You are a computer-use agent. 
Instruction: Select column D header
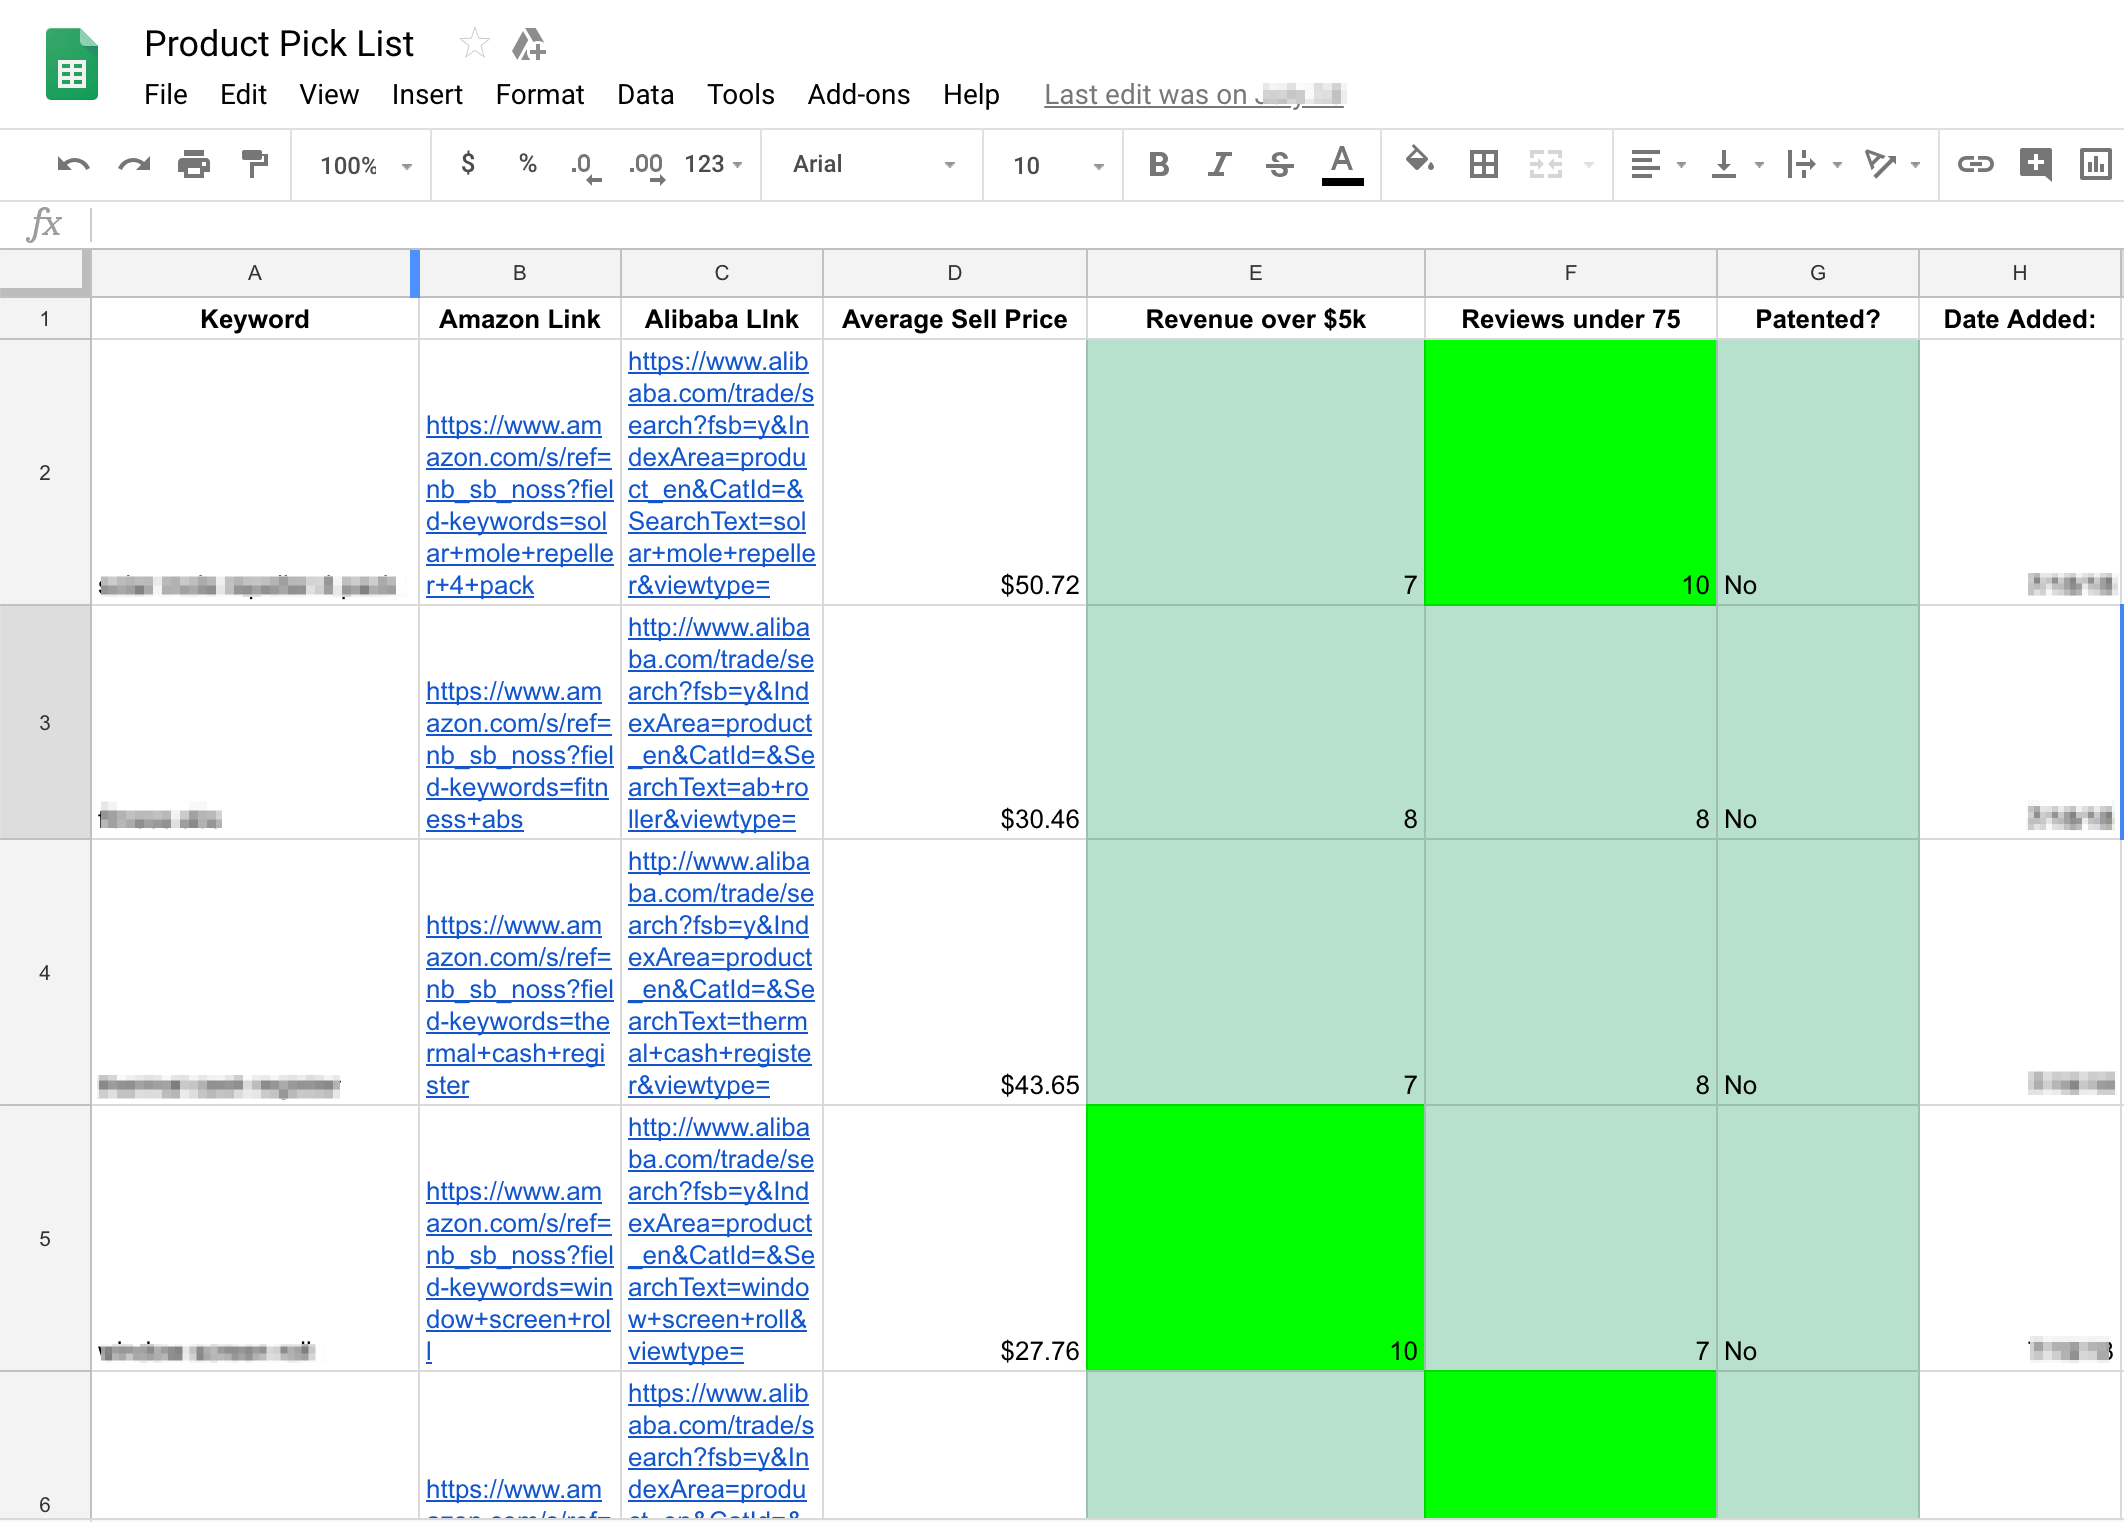[x=954, y=273]
